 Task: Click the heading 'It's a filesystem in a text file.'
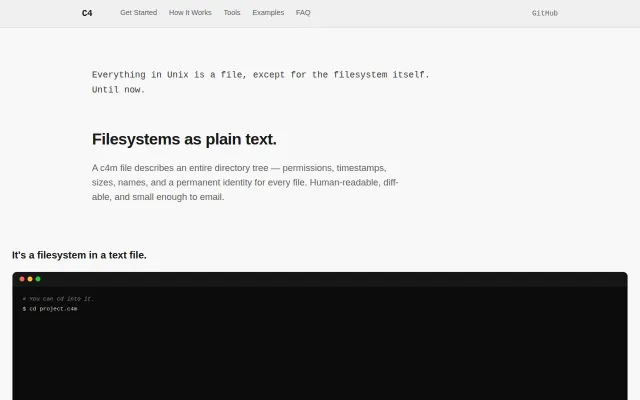79,255
